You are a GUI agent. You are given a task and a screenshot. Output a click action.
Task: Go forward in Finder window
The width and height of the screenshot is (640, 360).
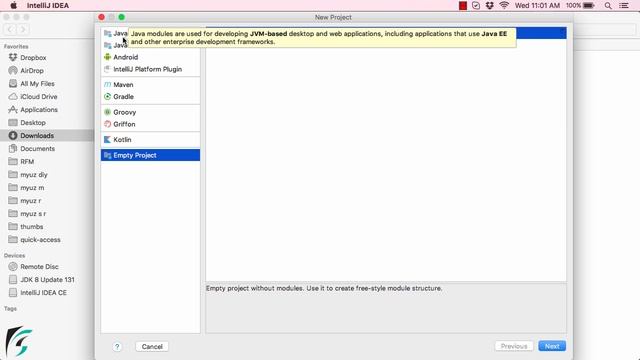tap(23, 29)
